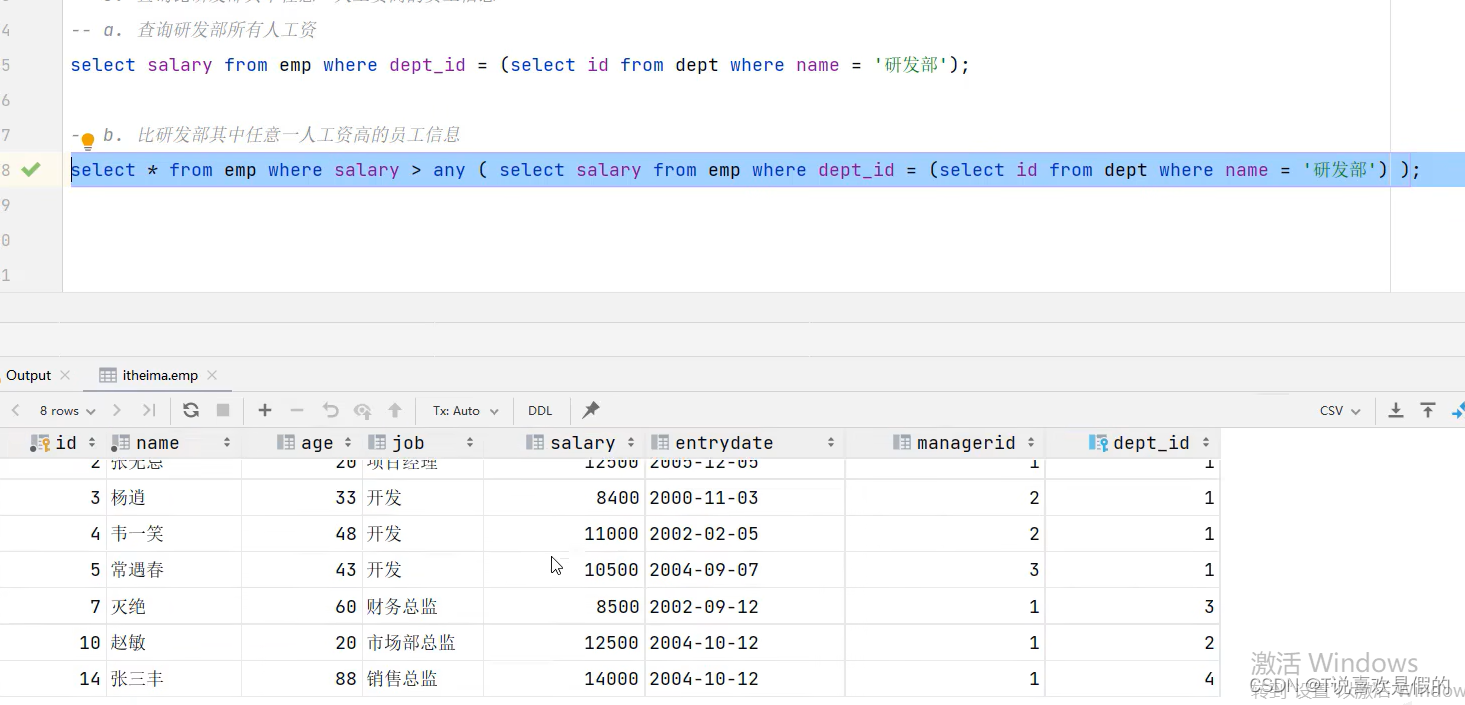Image resolution: width=1465 pixels, height=705 pixels.
Task: Pin the result tab
Action: coord(591,410)
